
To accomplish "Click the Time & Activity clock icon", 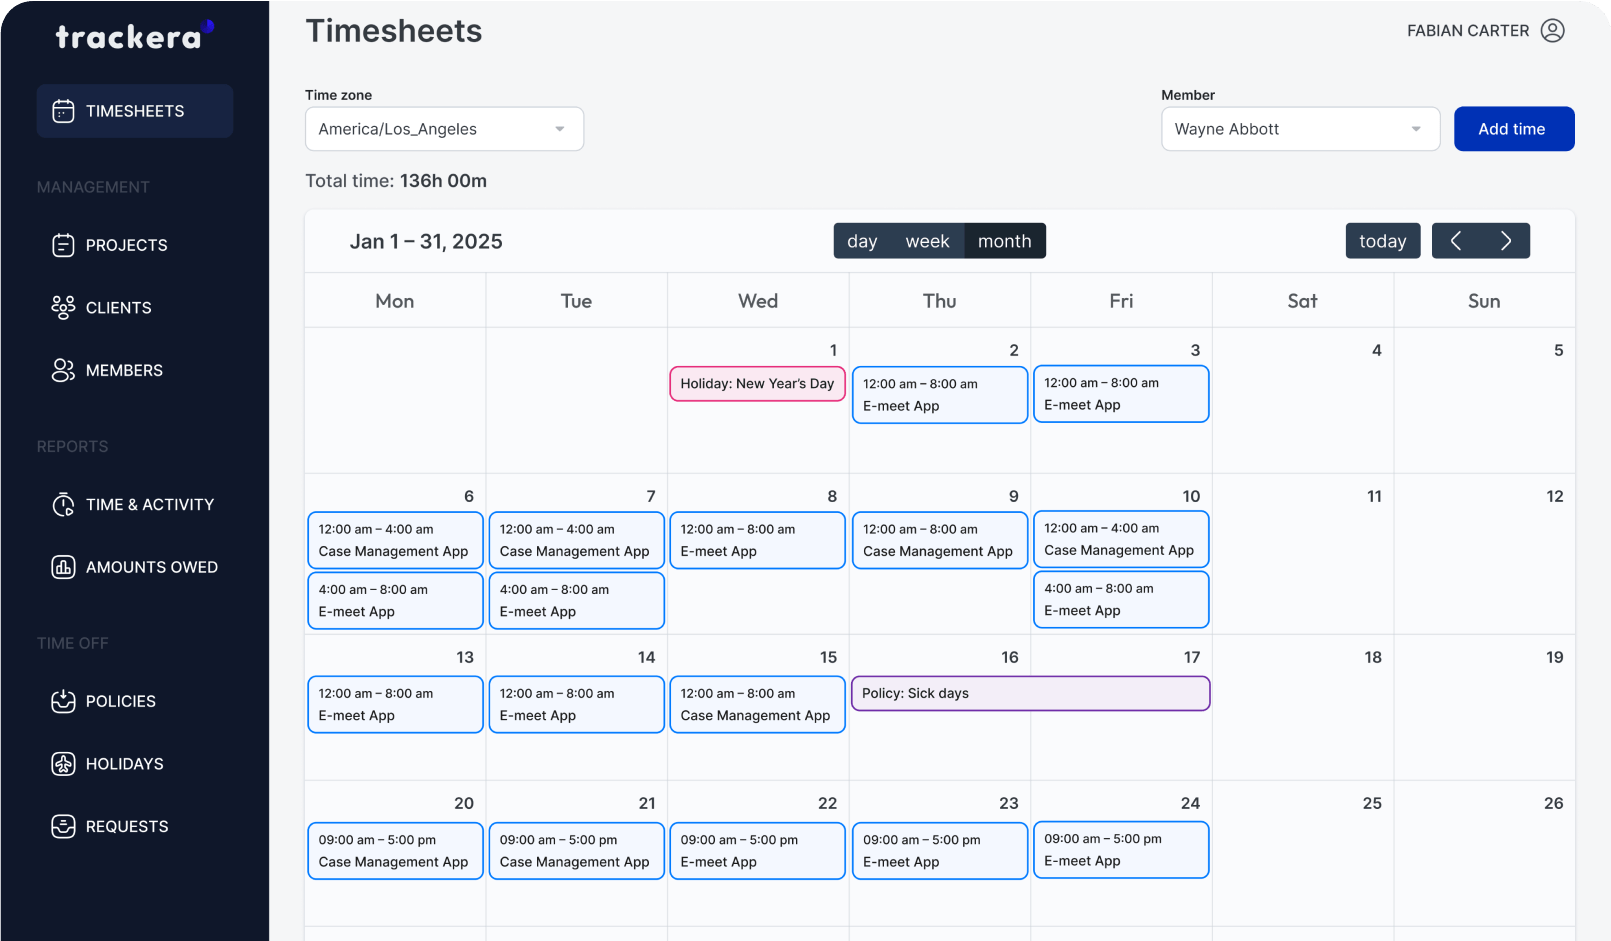I will tap(63, 504).
